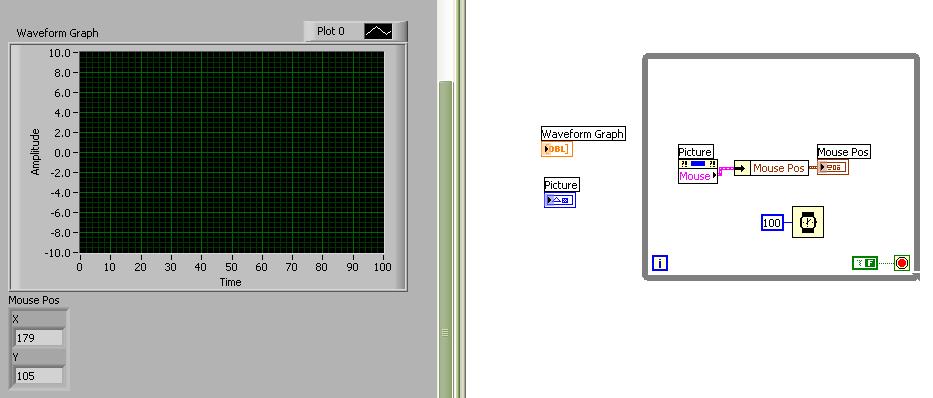
Task: Click the Y value field showing 105
Action: coord(39,376)
